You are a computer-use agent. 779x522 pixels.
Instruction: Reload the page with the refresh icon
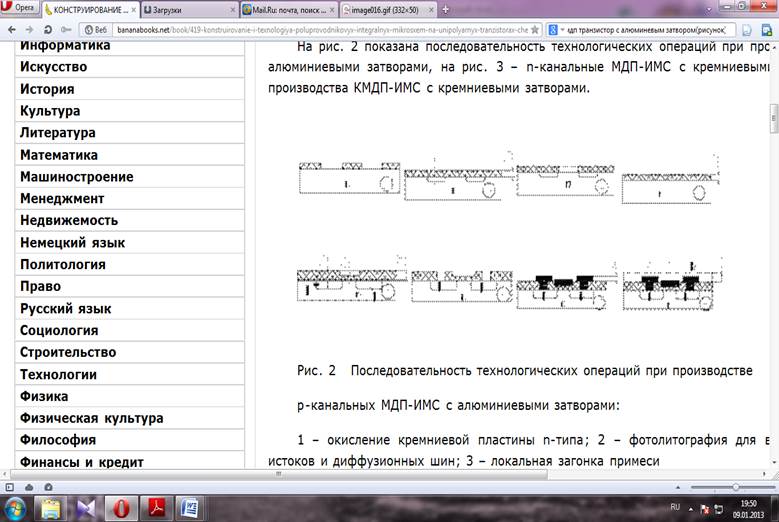click(x=48, y=30)
